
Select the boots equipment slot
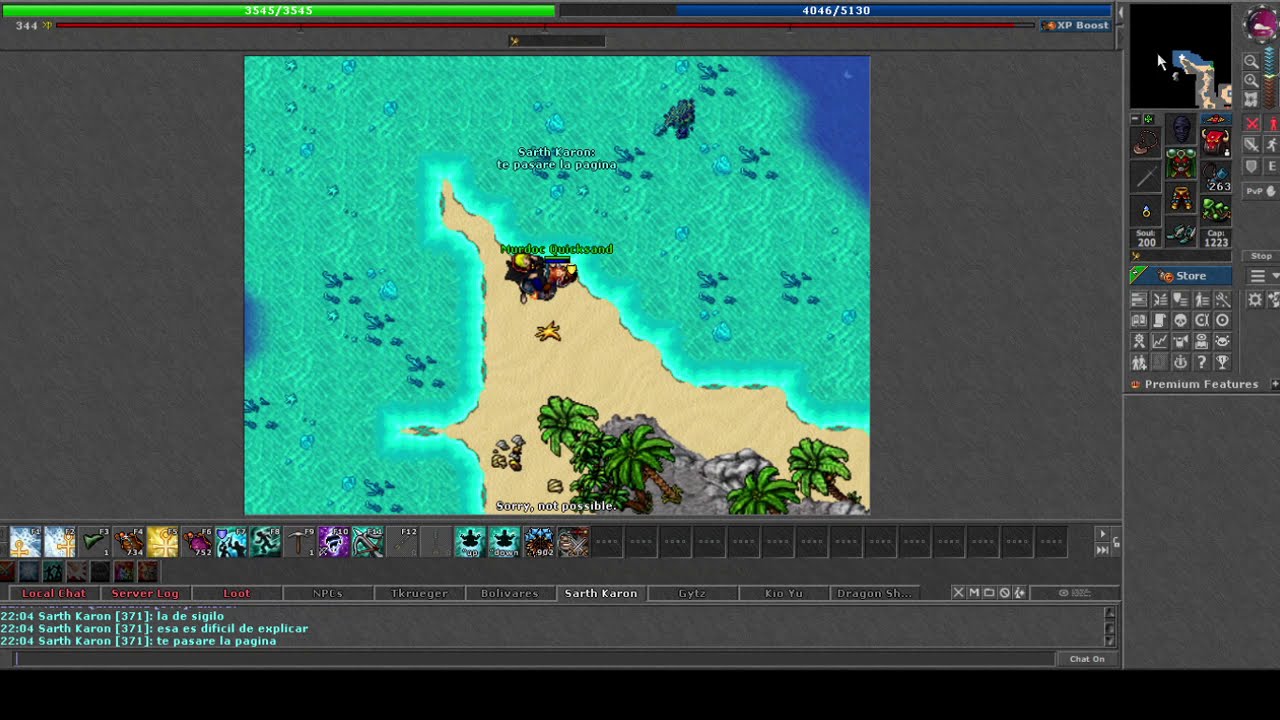tap(1181, 232)
